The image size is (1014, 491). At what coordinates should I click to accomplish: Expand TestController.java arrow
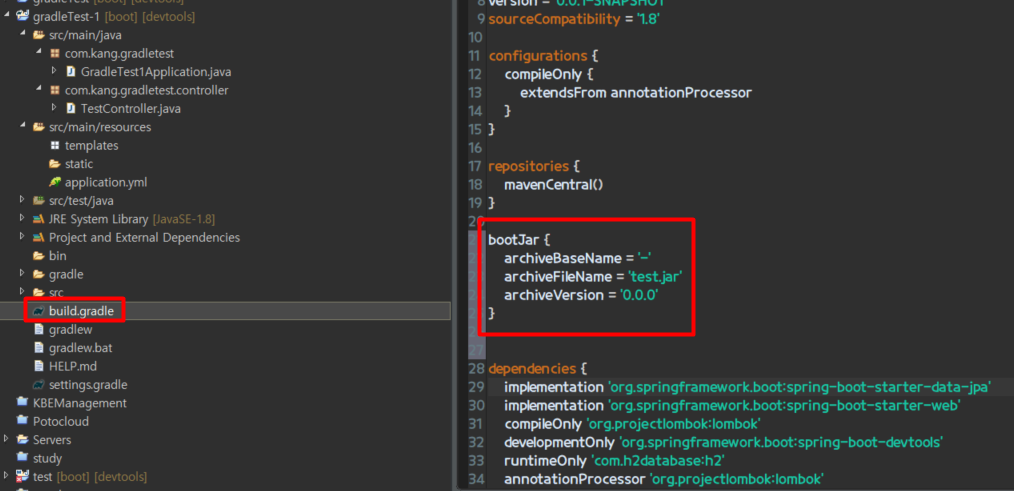click(x=54, y=108)
